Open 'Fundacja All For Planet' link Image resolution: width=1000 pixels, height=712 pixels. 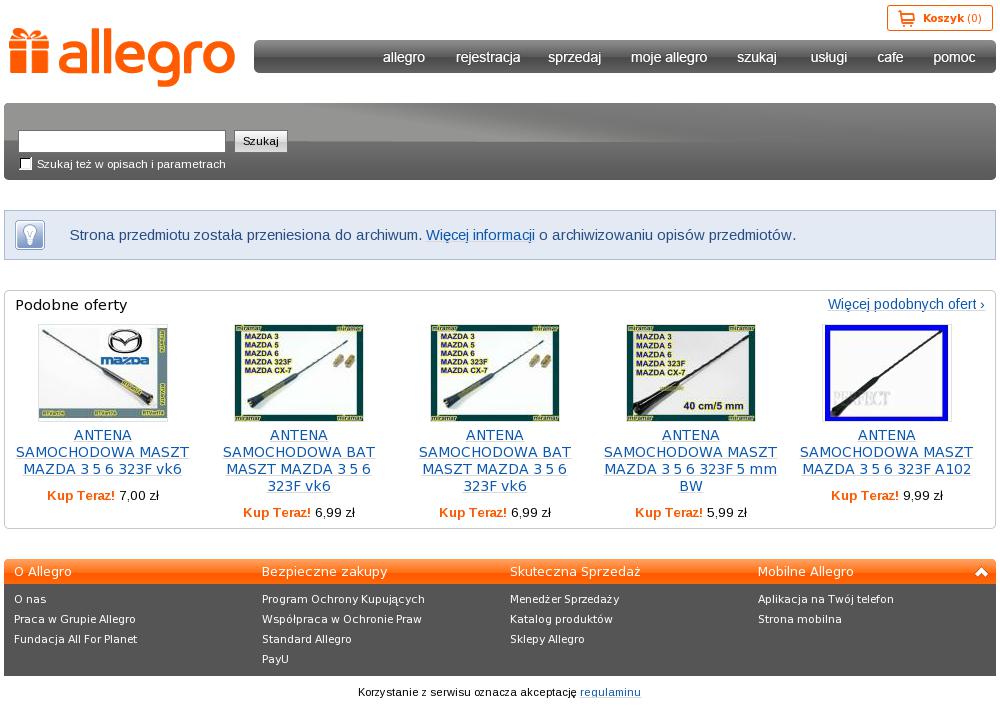pos(75,639)
